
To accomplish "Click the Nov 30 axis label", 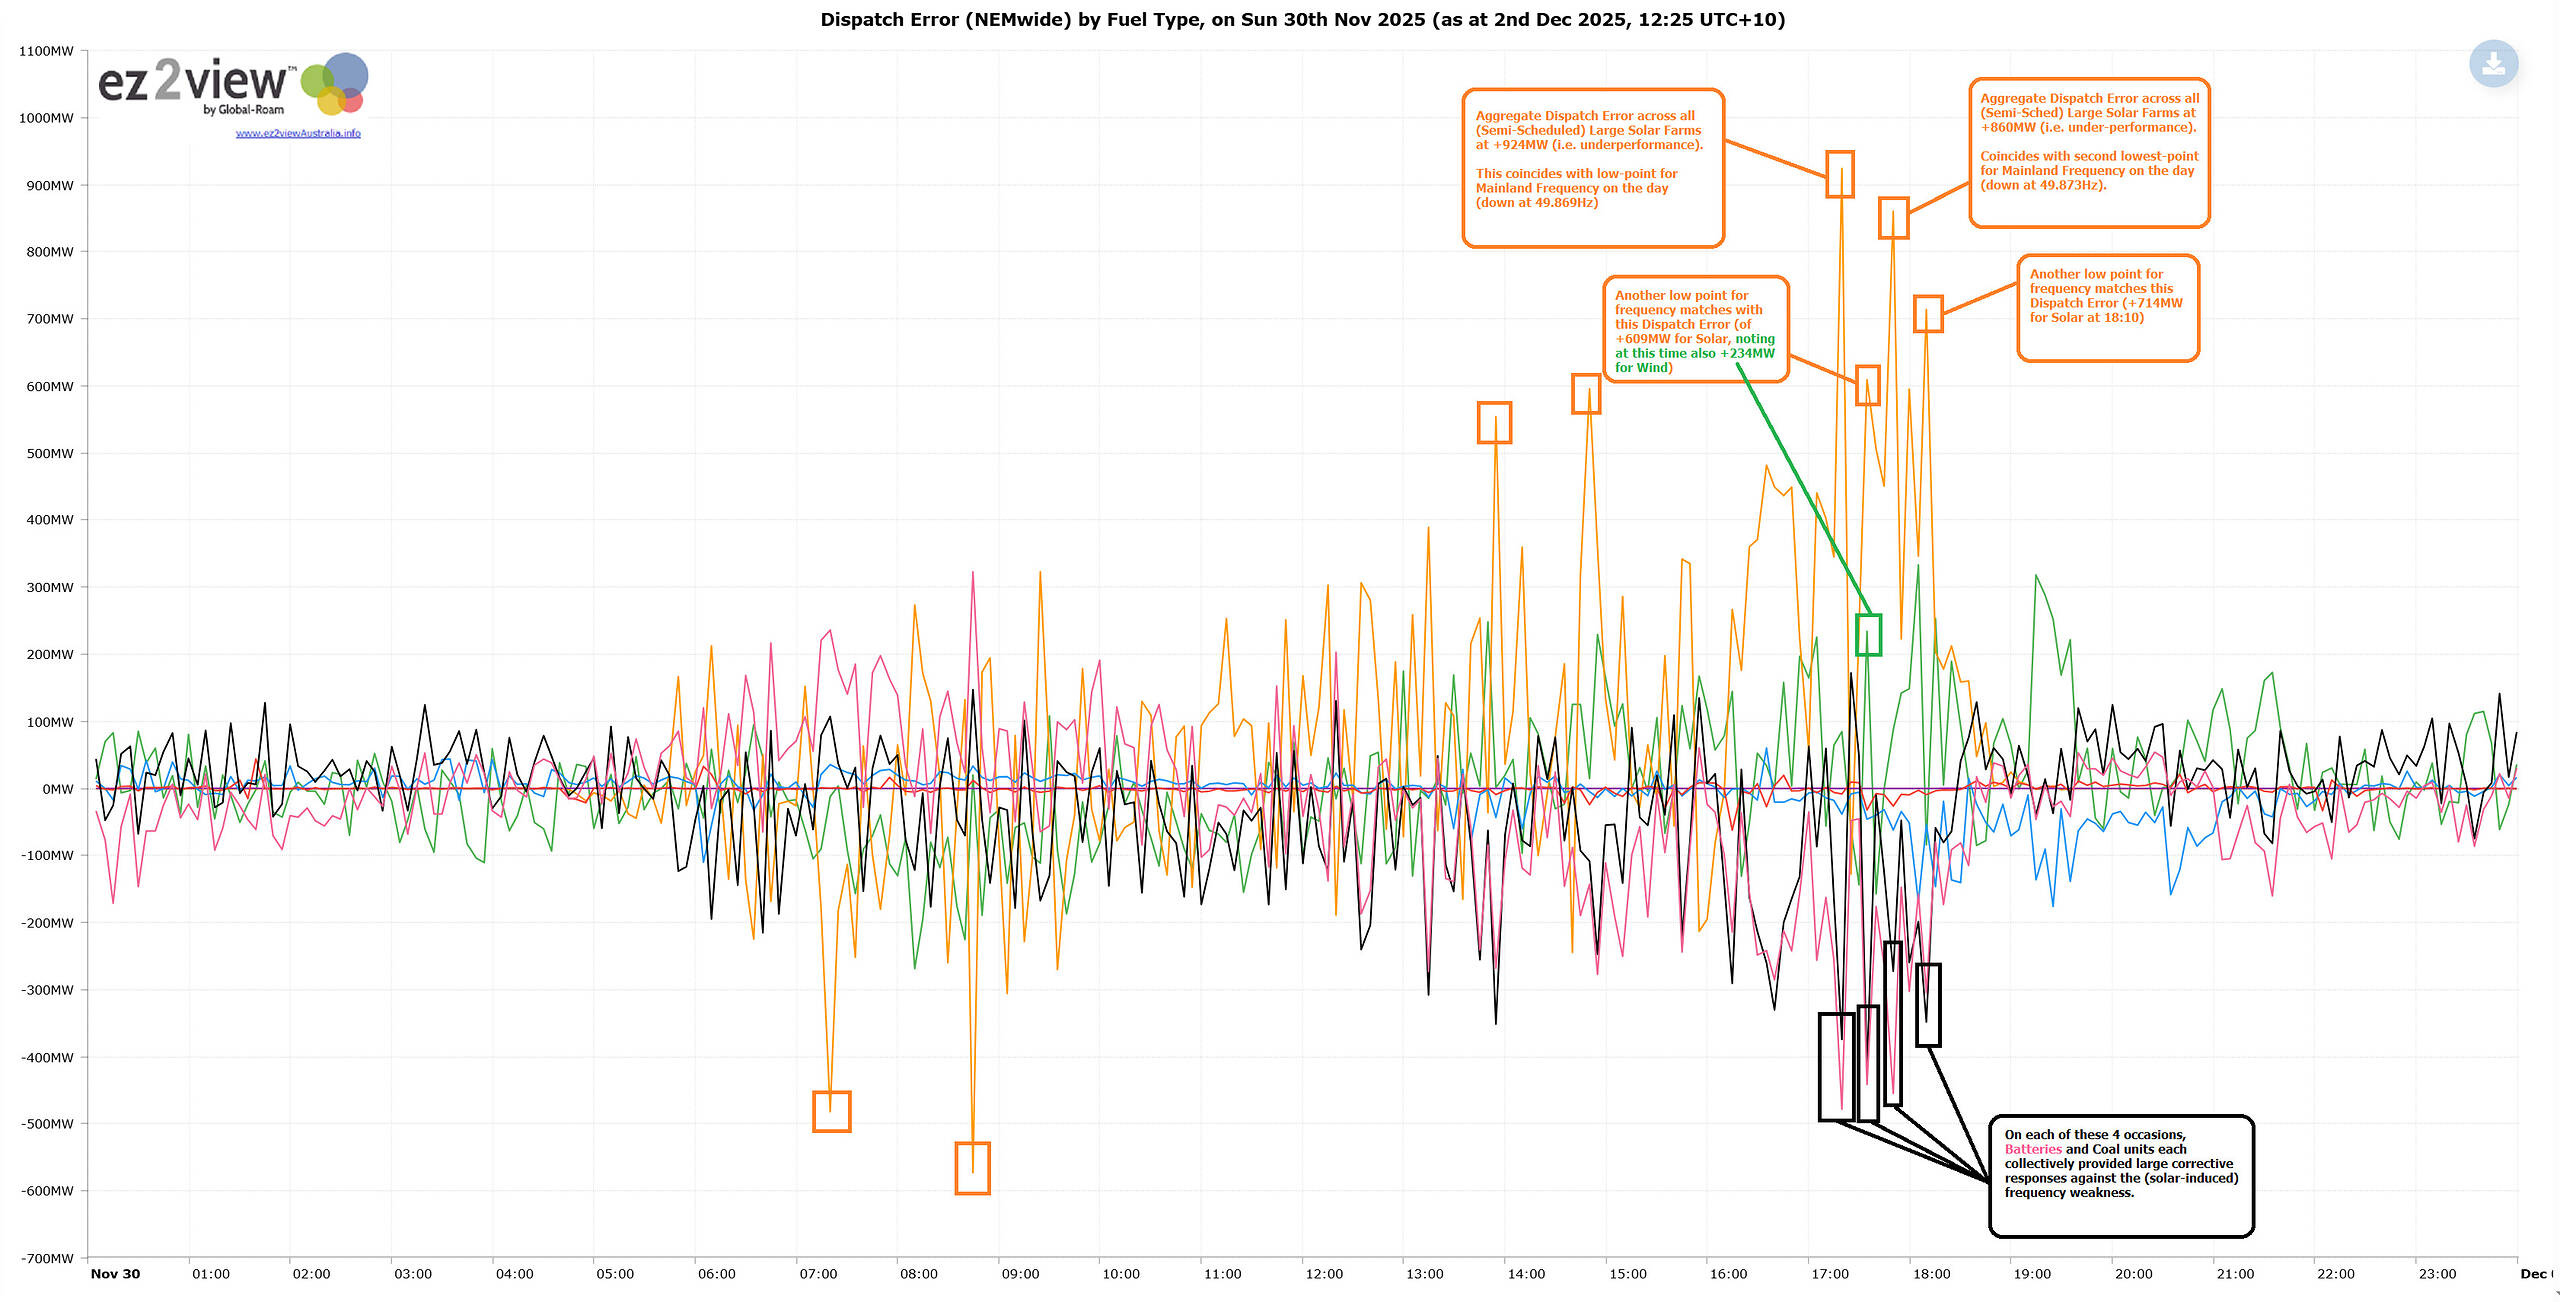I will point(115,1273).
